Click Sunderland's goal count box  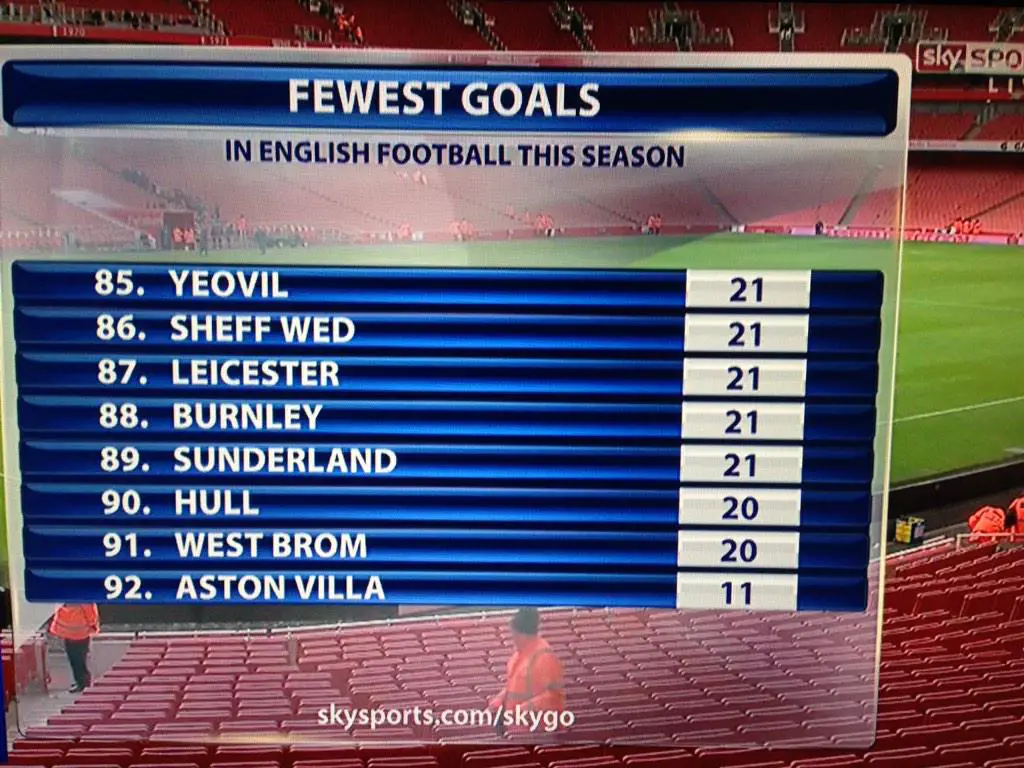(x=741, y=464)
